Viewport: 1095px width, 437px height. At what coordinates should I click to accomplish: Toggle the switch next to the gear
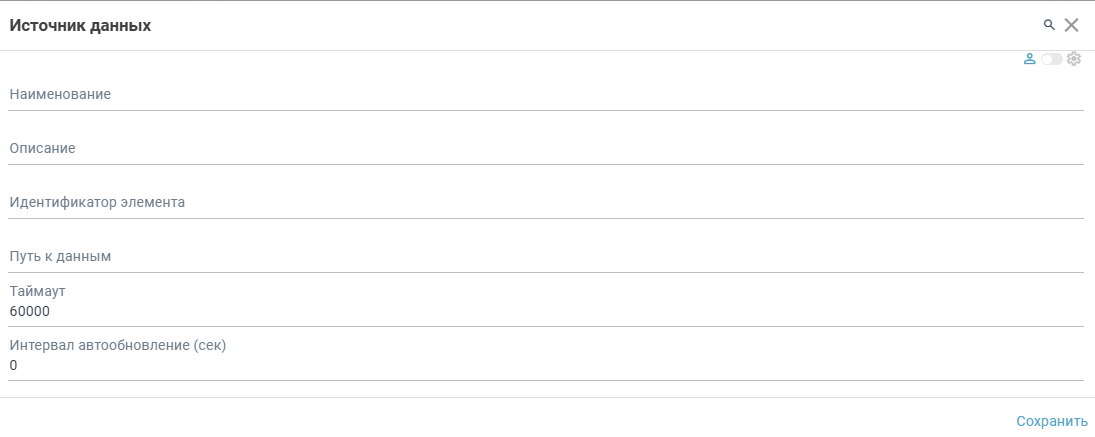1051,60
